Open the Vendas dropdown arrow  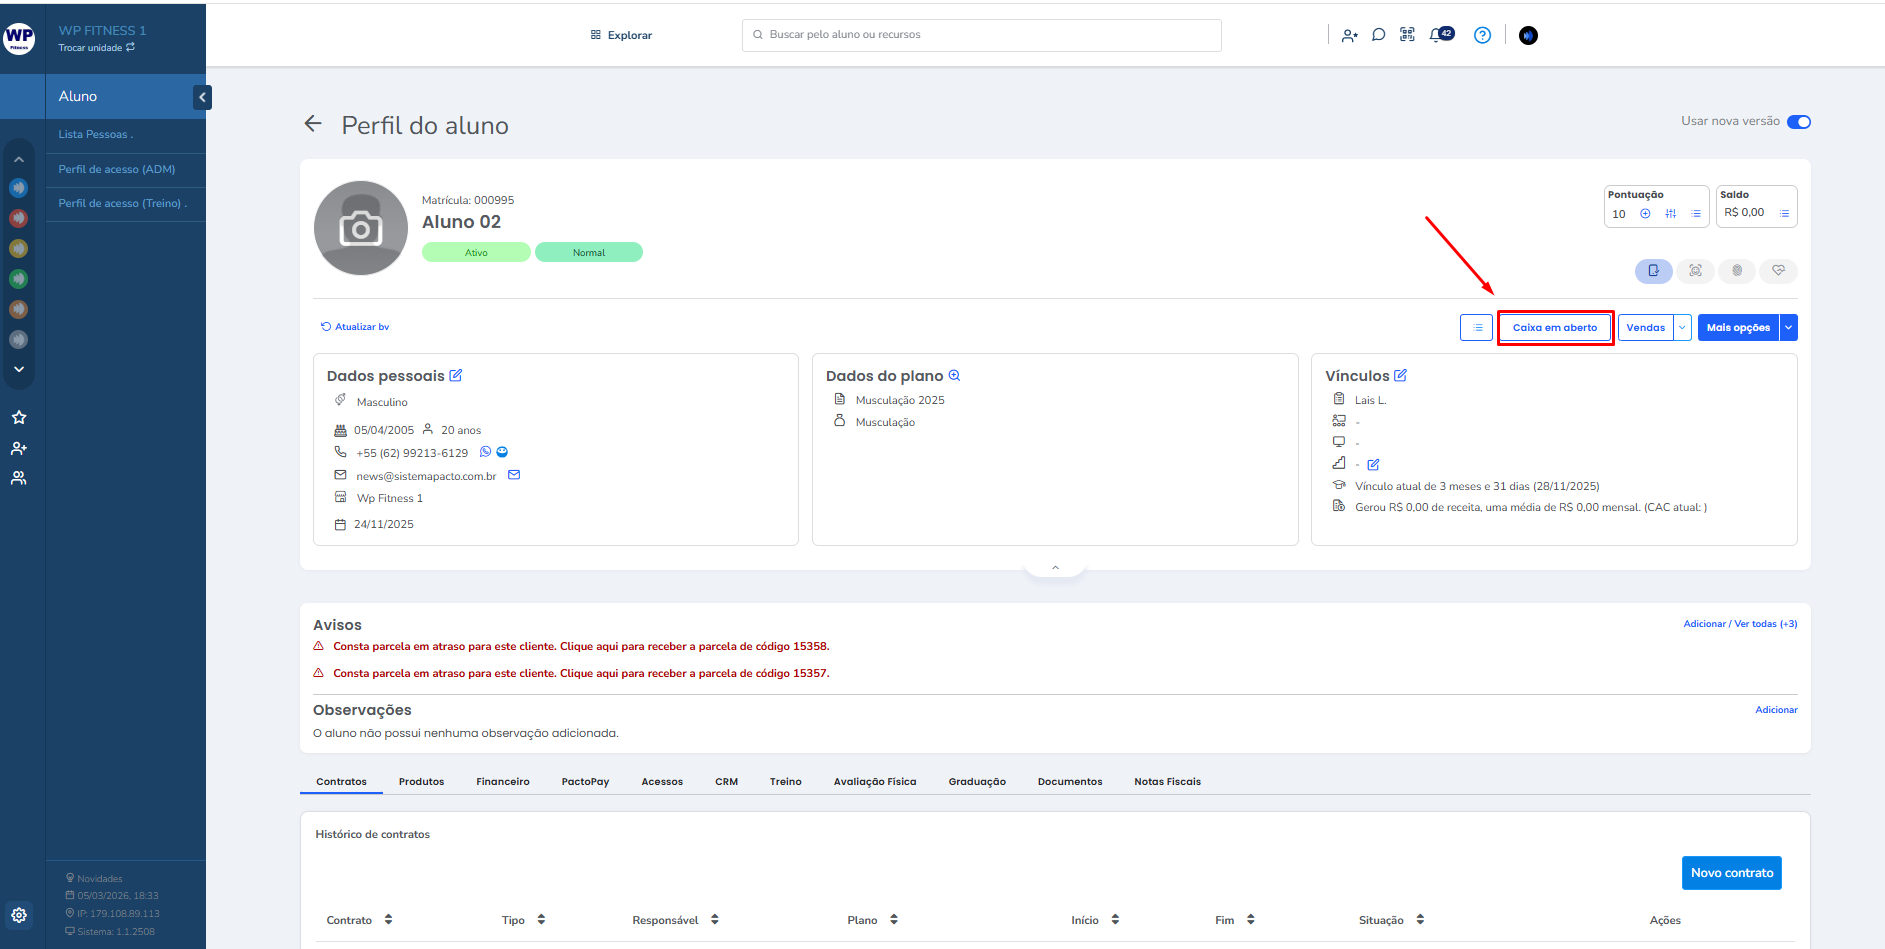1682,328
